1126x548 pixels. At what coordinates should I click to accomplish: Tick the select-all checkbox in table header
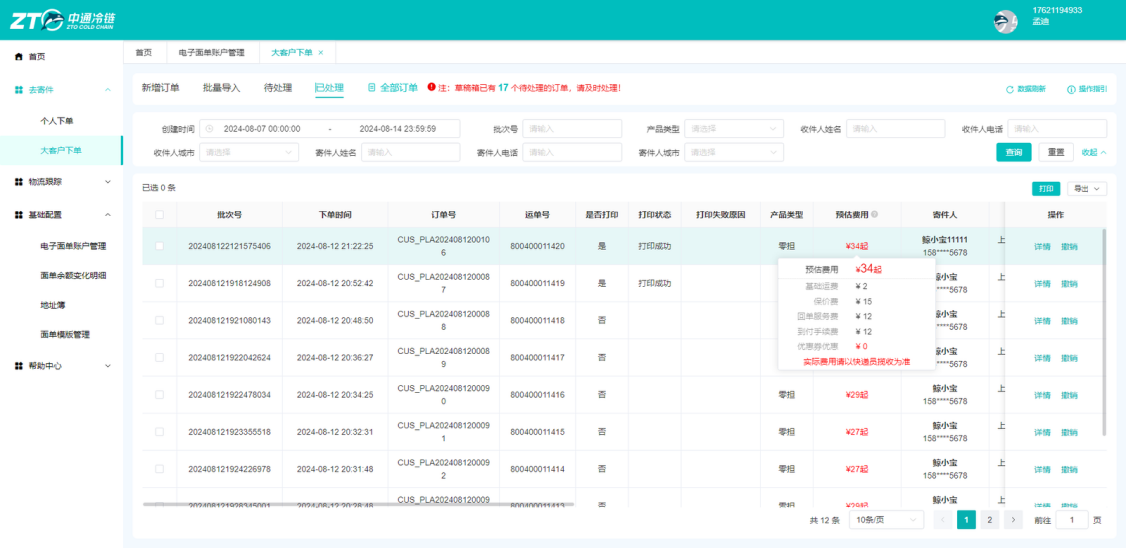pyautogui.click(x=159, y=215)
